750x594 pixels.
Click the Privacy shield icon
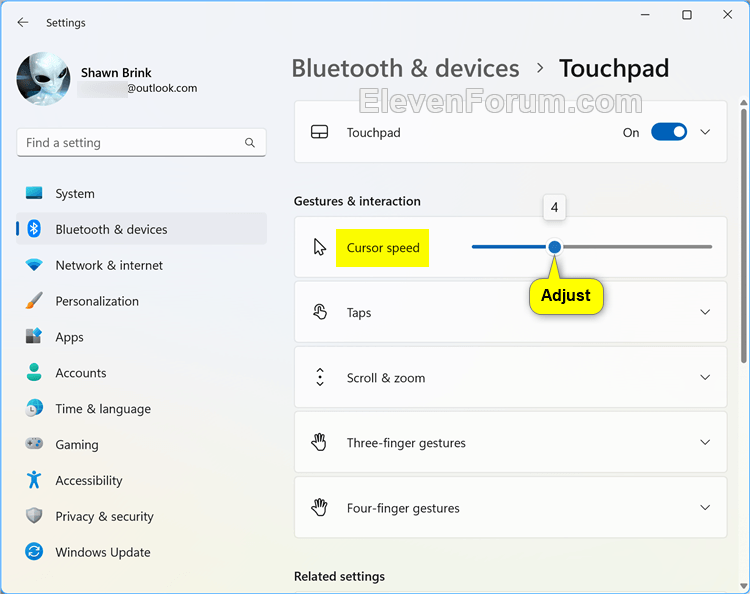34,516
